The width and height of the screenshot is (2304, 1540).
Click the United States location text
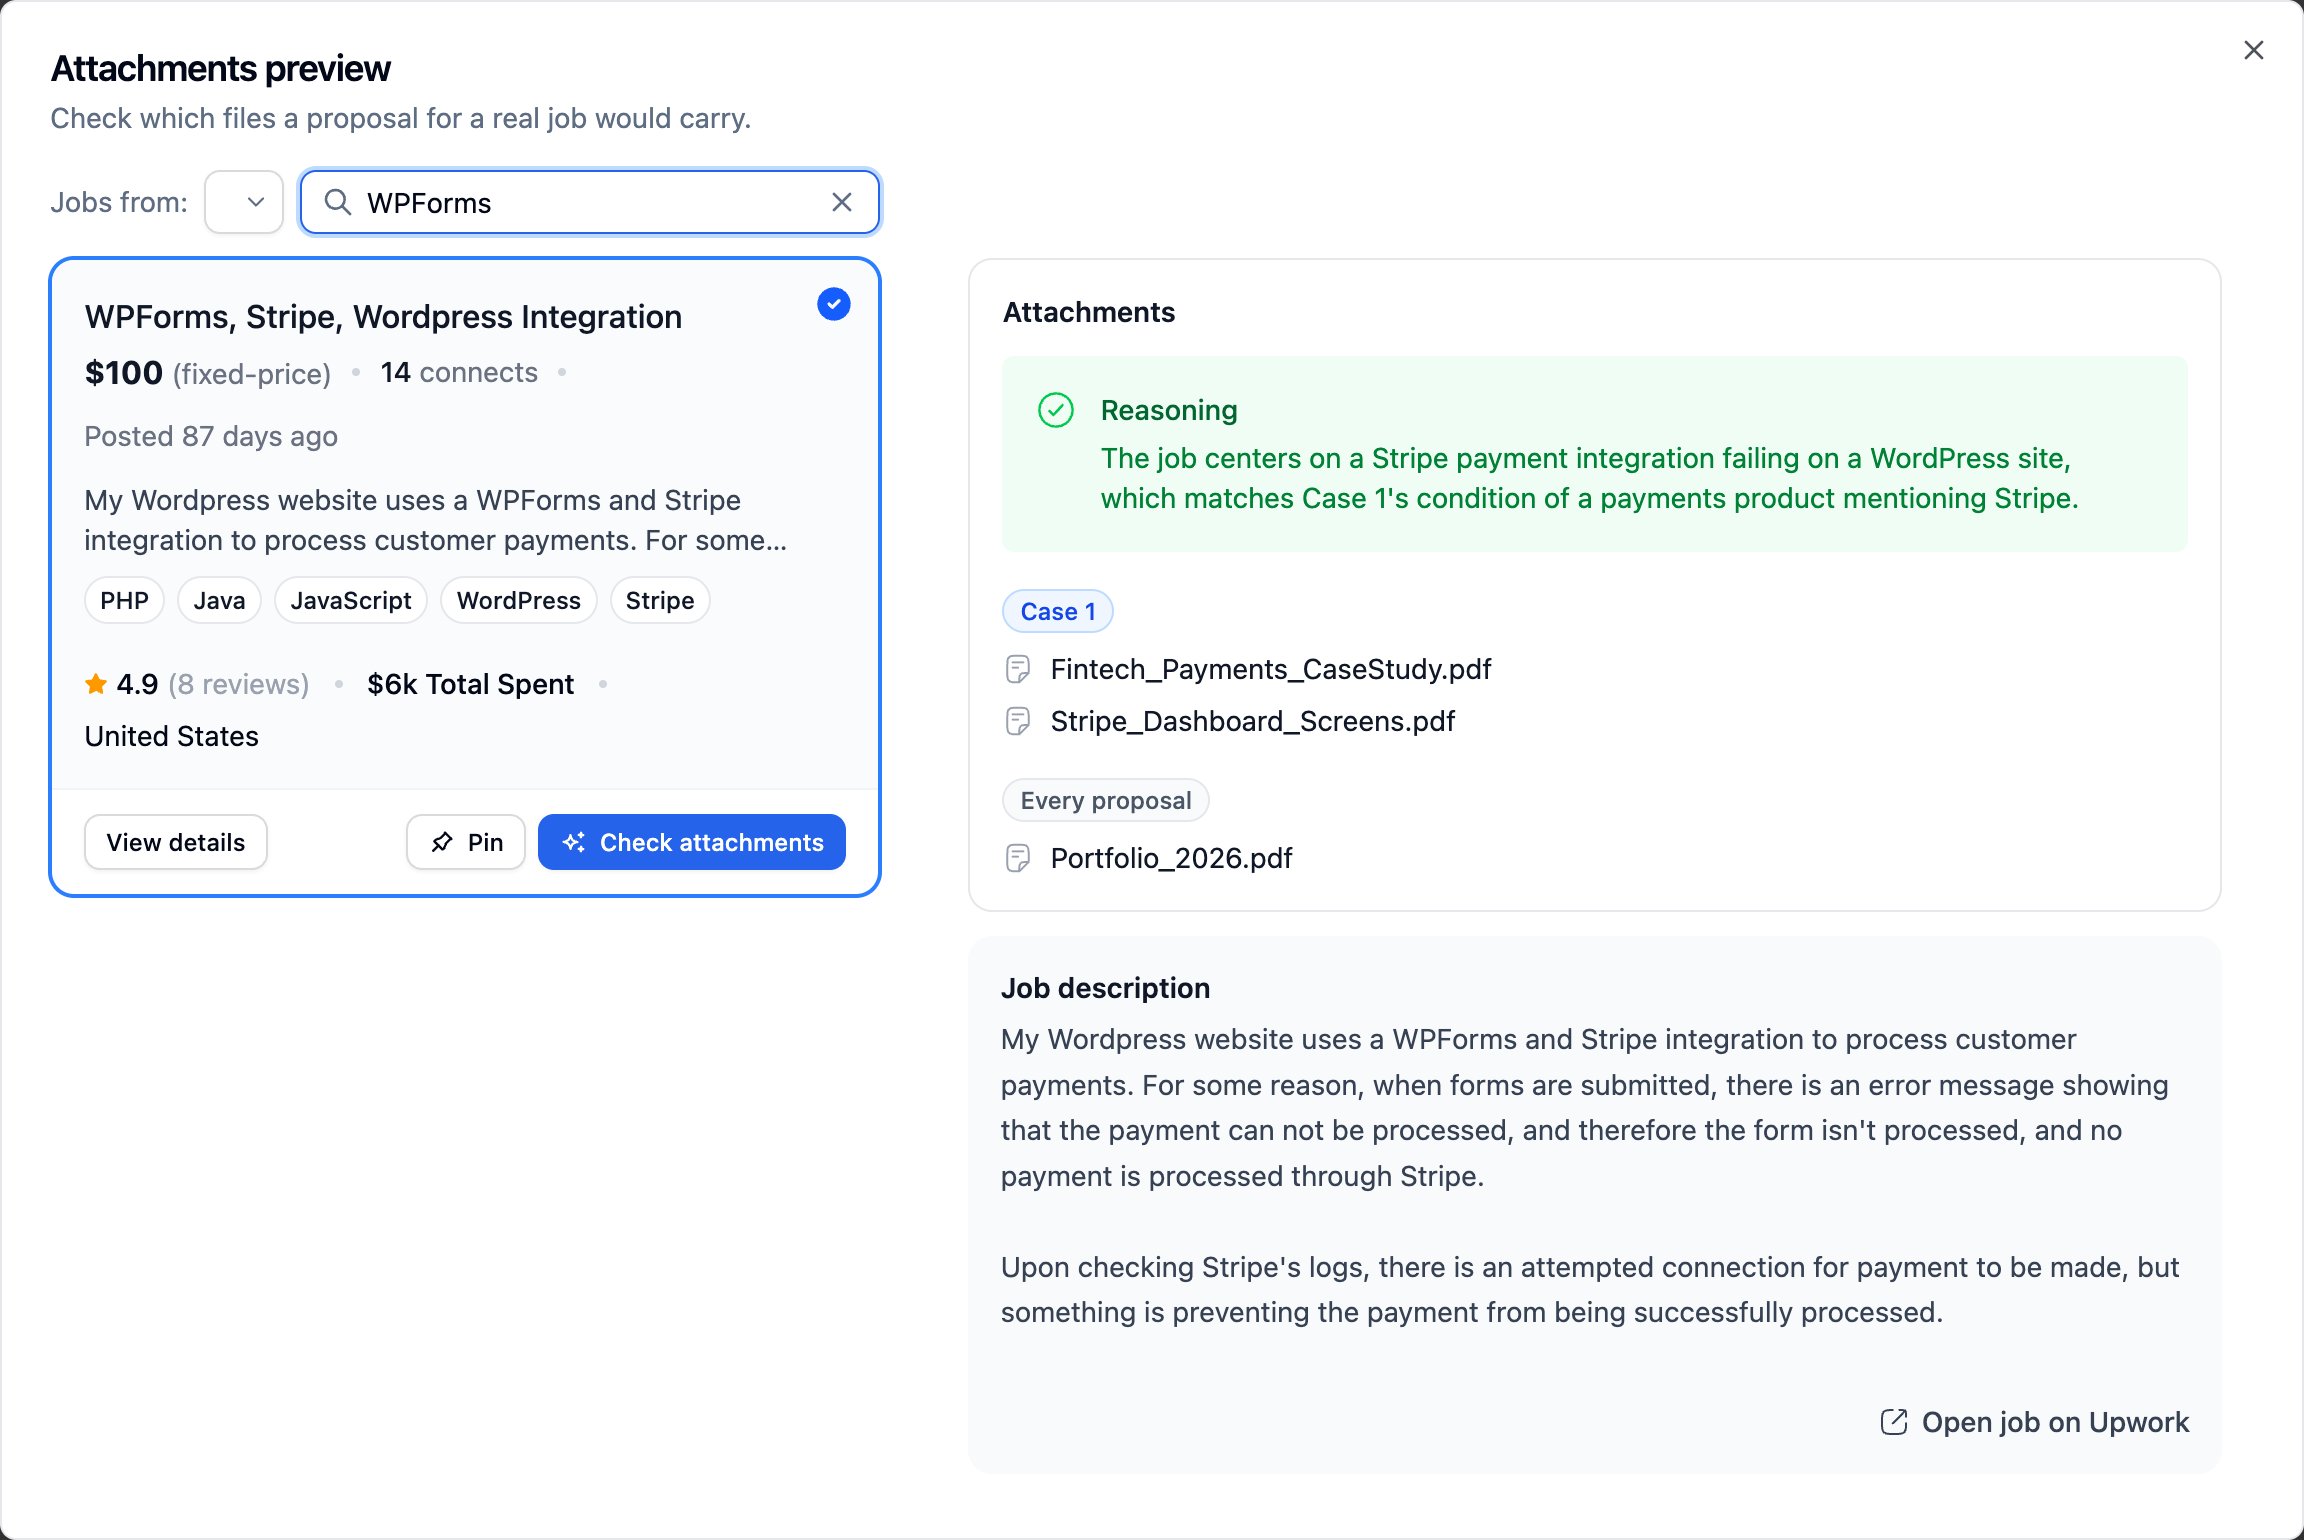[x=171, y=736]
